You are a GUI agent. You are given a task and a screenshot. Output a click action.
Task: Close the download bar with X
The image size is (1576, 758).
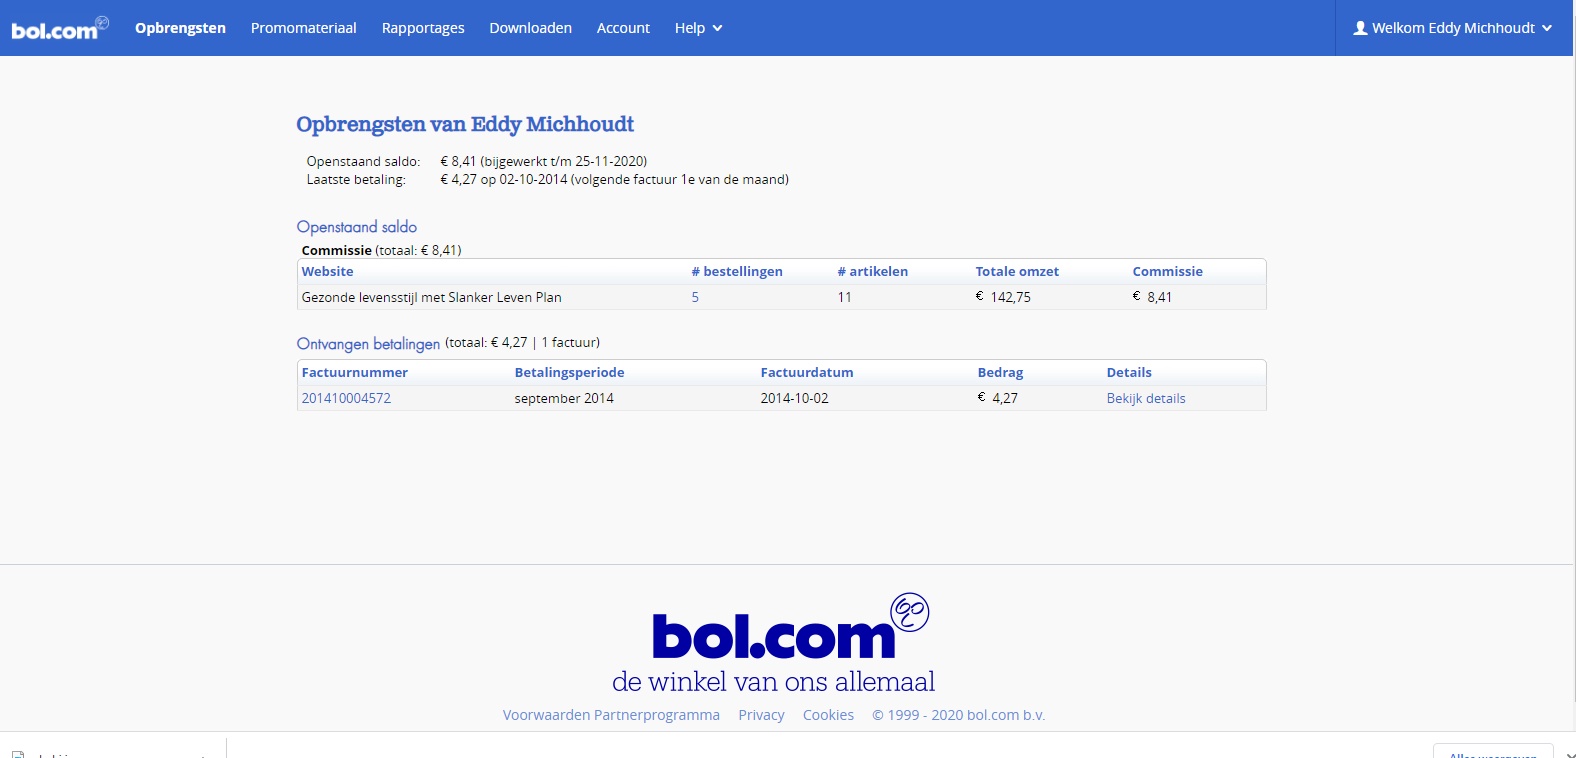[x=1570, y=755]
